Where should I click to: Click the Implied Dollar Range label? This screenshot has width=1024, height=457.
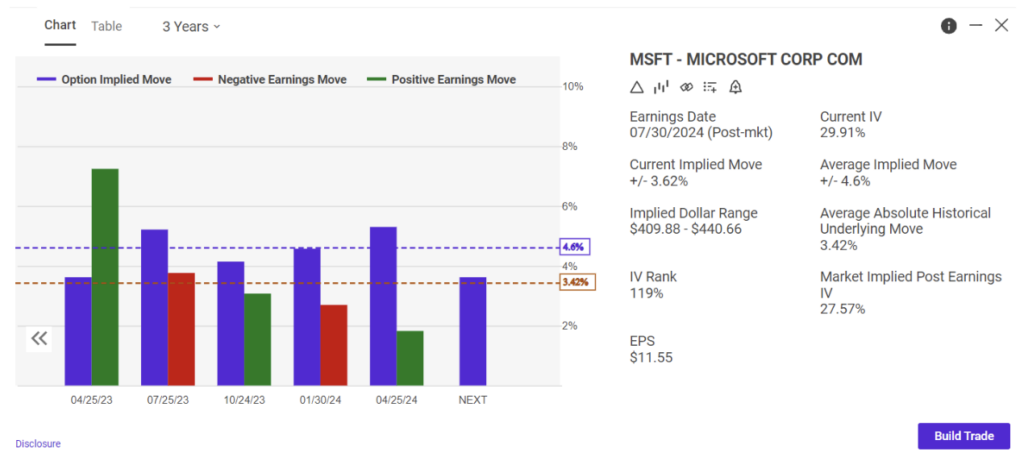694,213
